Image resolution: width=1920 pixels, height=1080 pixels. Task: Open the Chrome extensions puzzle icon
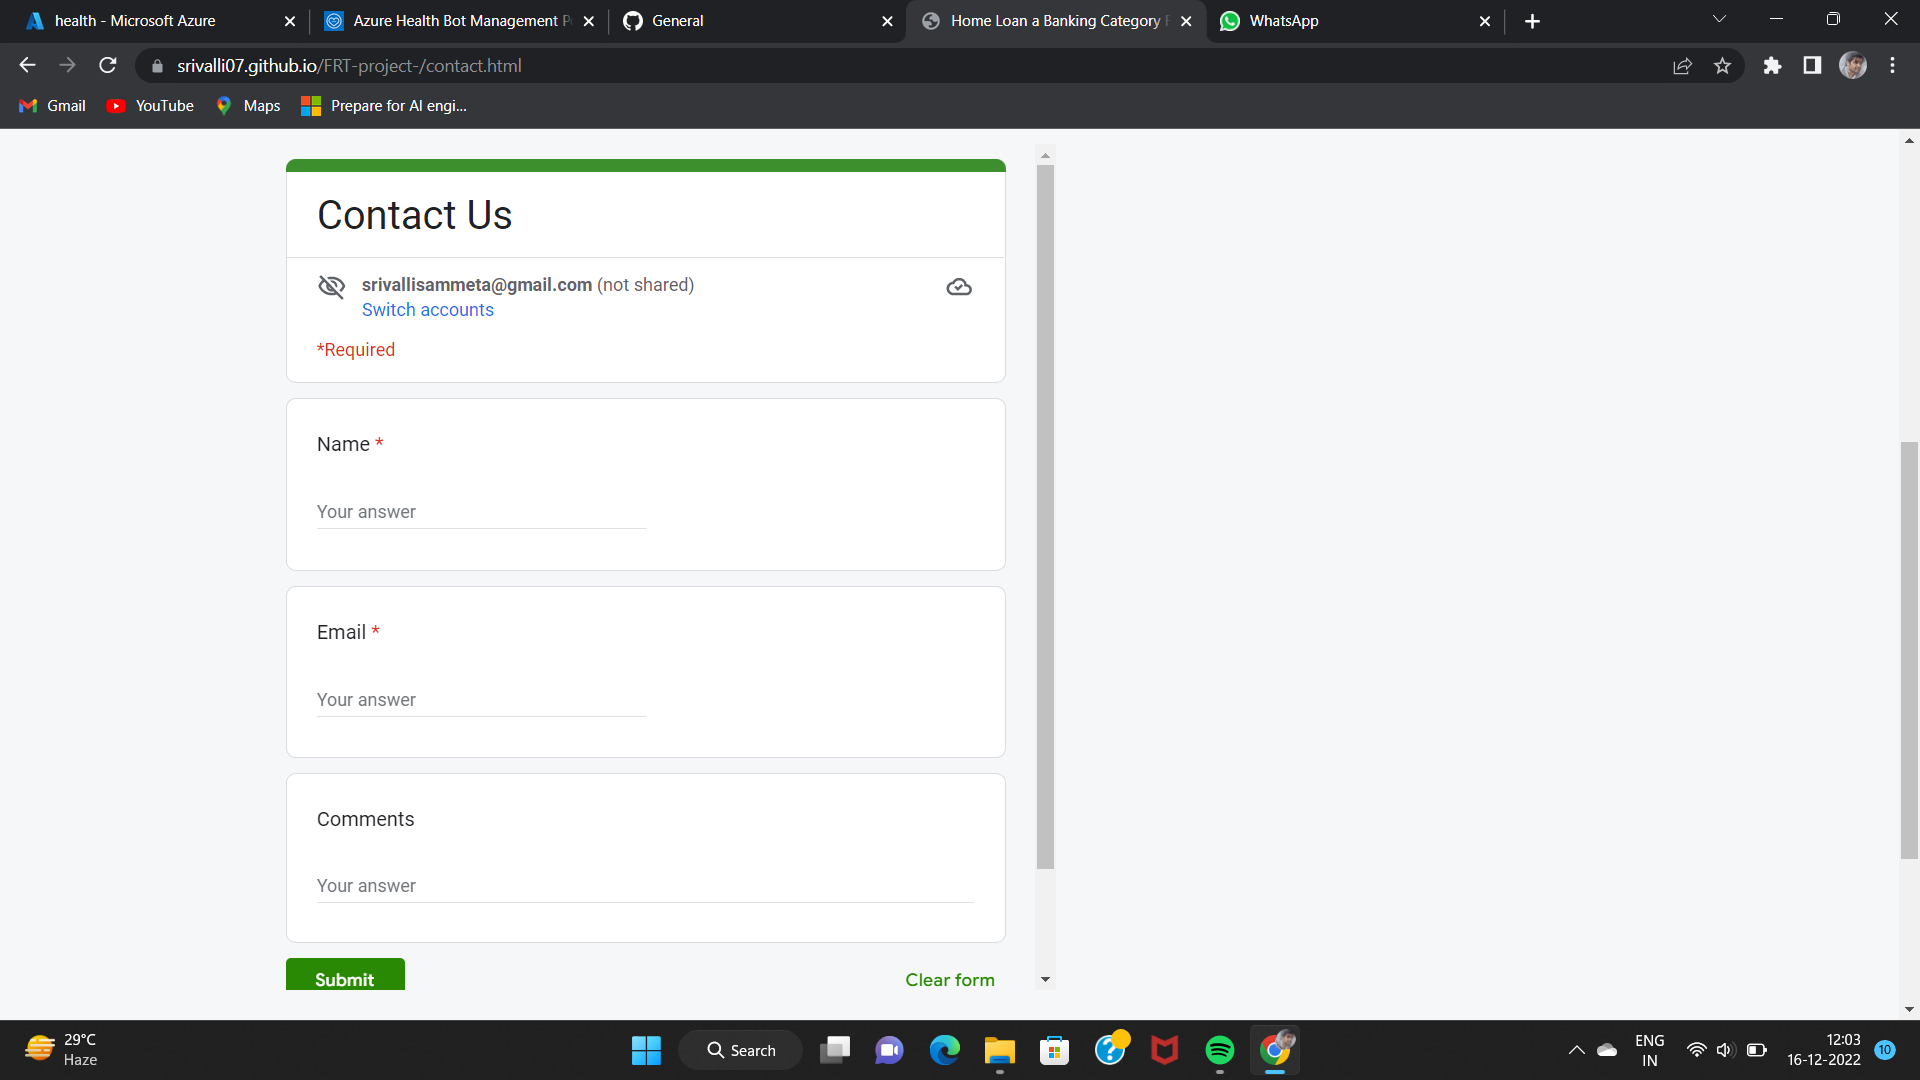(x=1773, y=65)
